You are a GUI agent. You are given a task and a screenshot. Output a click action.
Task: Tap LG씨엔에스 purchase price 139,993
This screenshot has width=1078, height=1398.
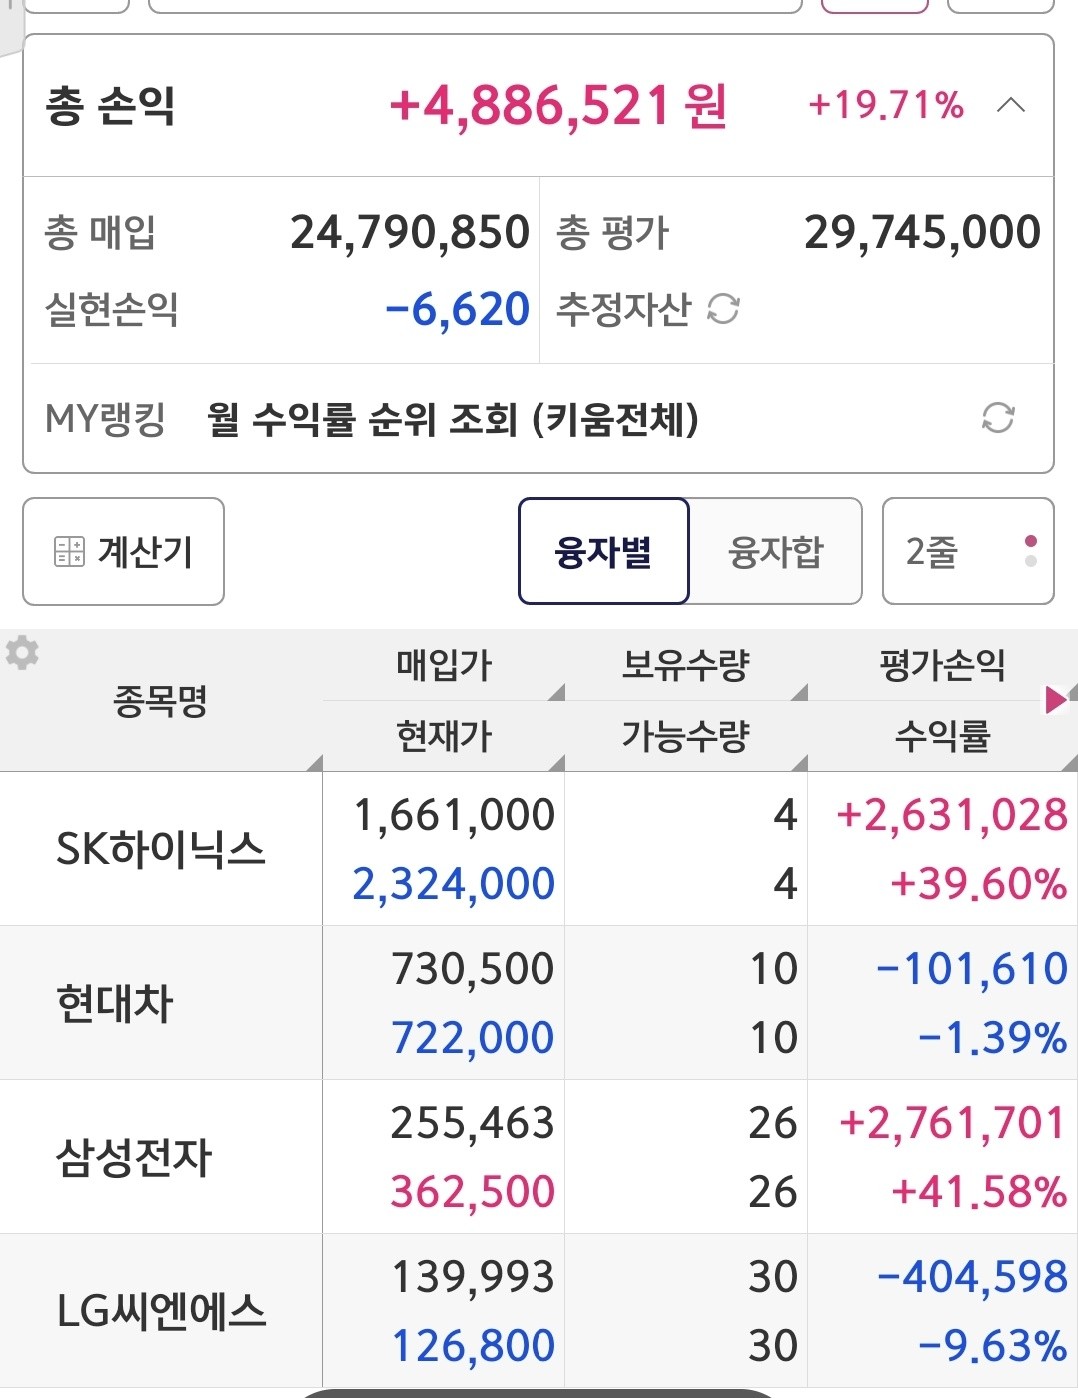(472, 1277)
